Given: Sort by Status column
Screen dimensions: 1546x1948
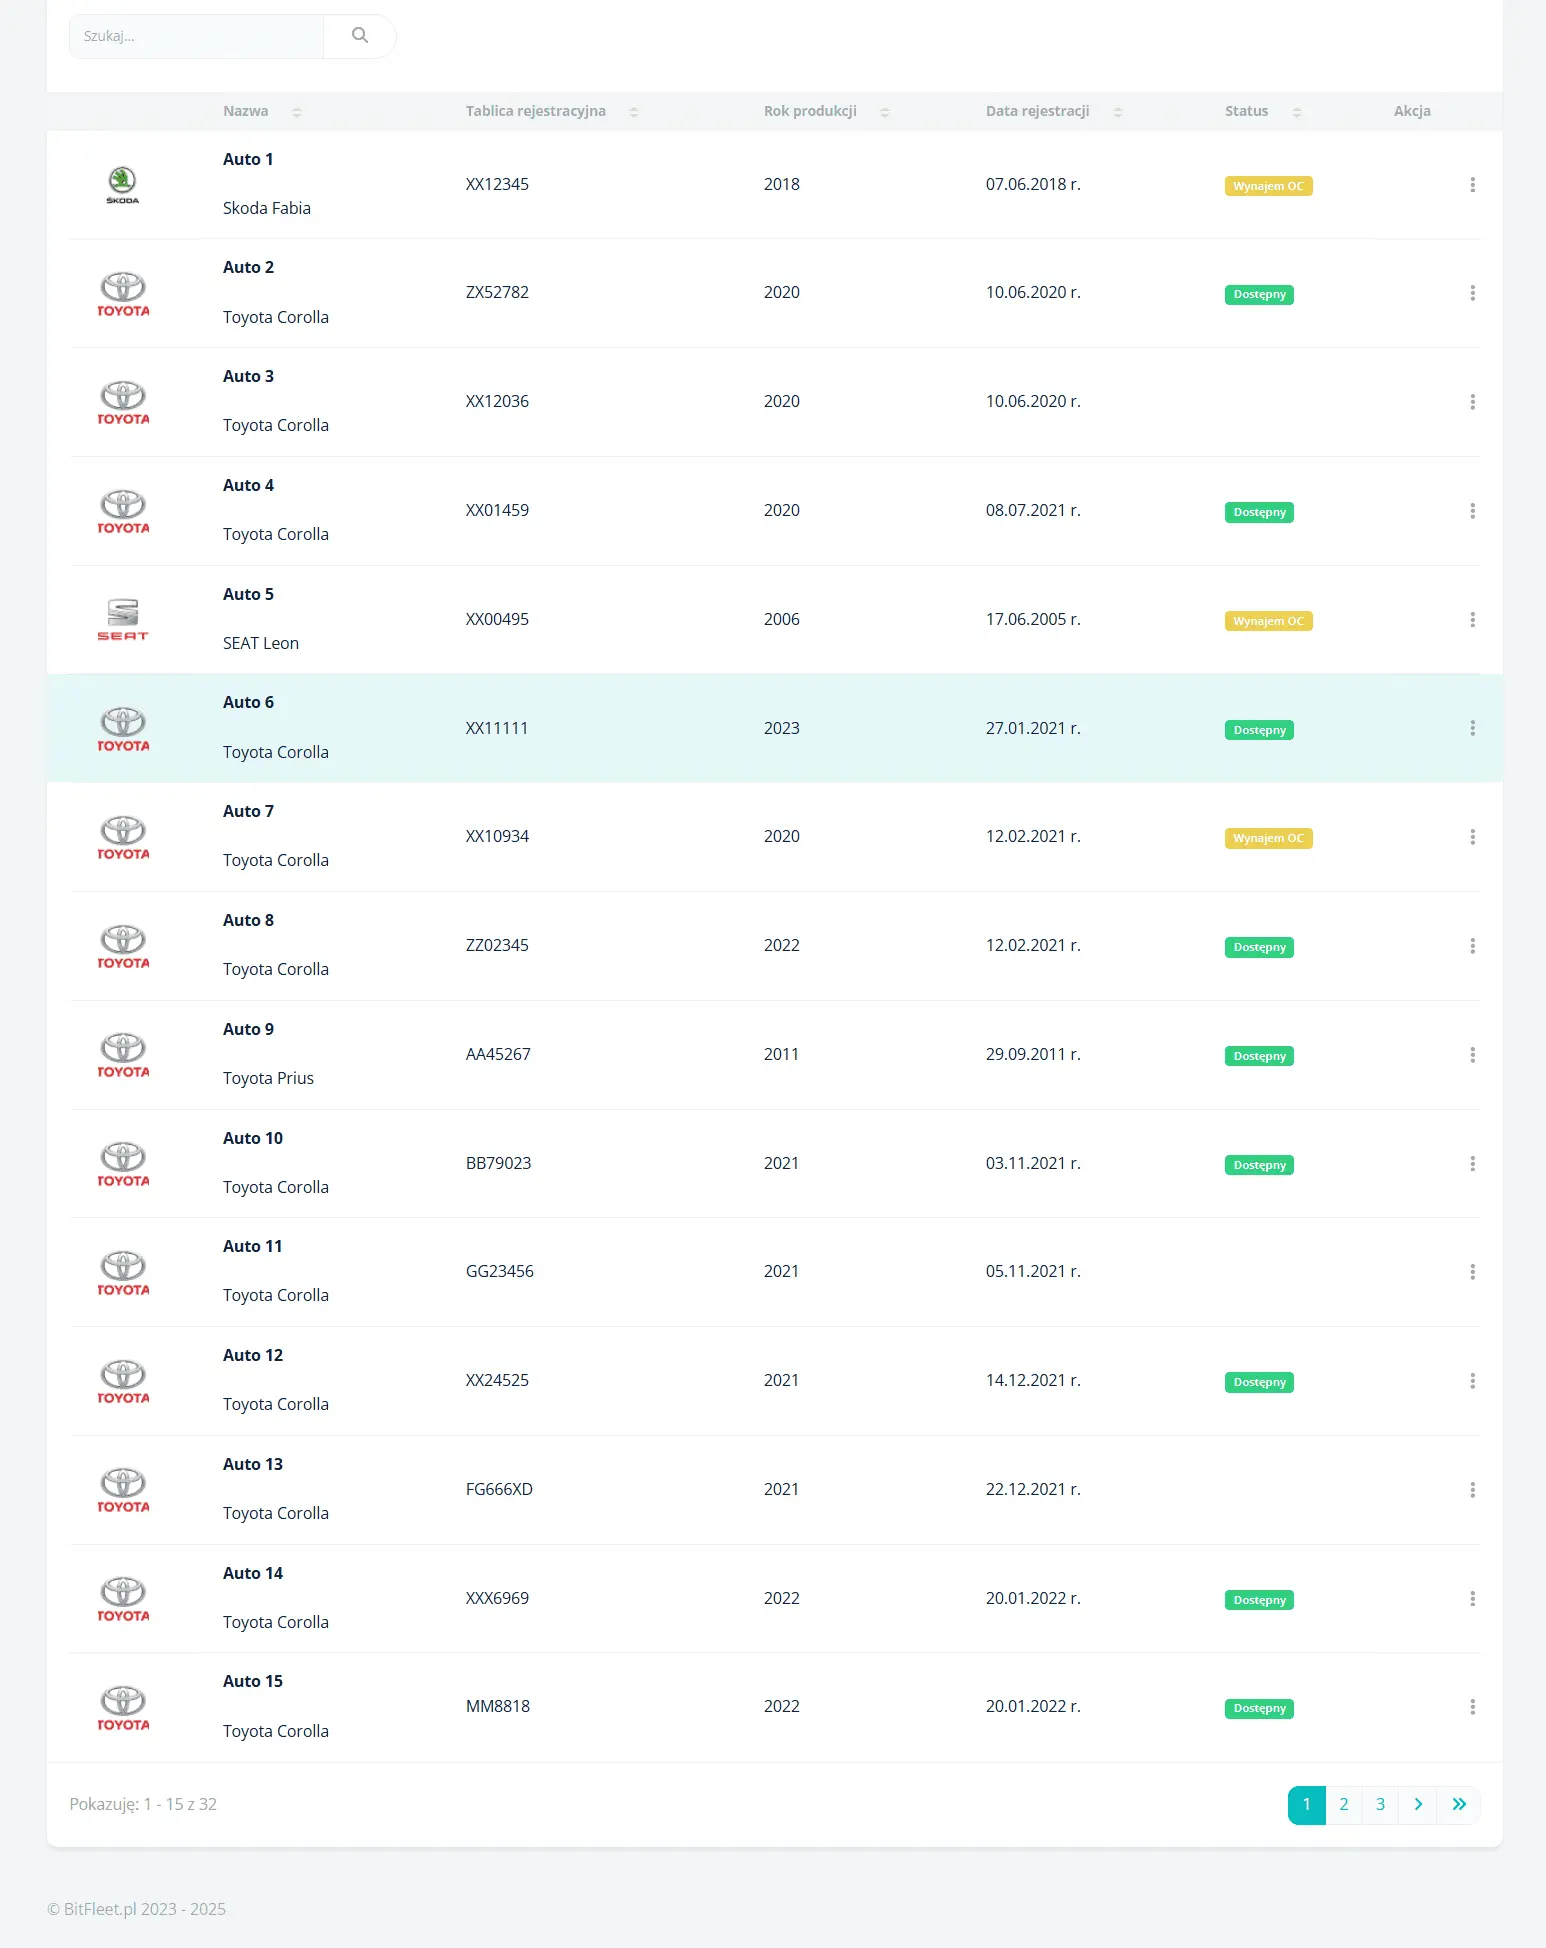Looking at the screenshot, I should click(1263, 111).
